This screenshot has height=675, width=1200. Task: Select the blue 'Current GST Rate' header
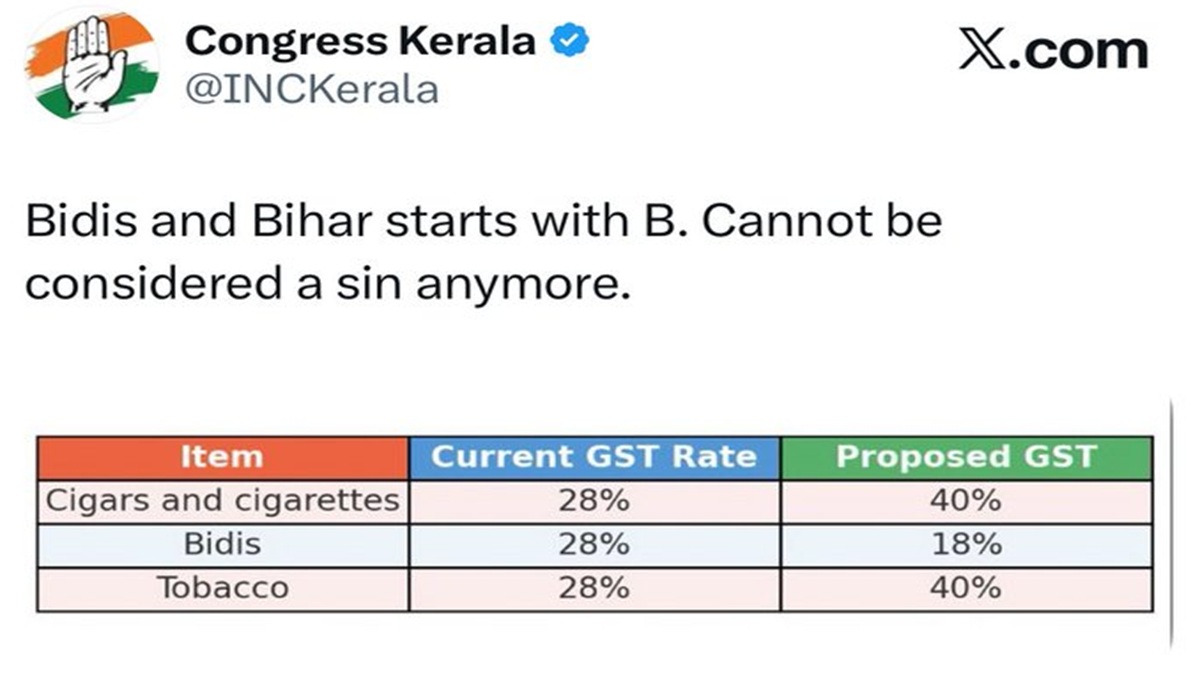pyautogui.click(x=594, y=457)
